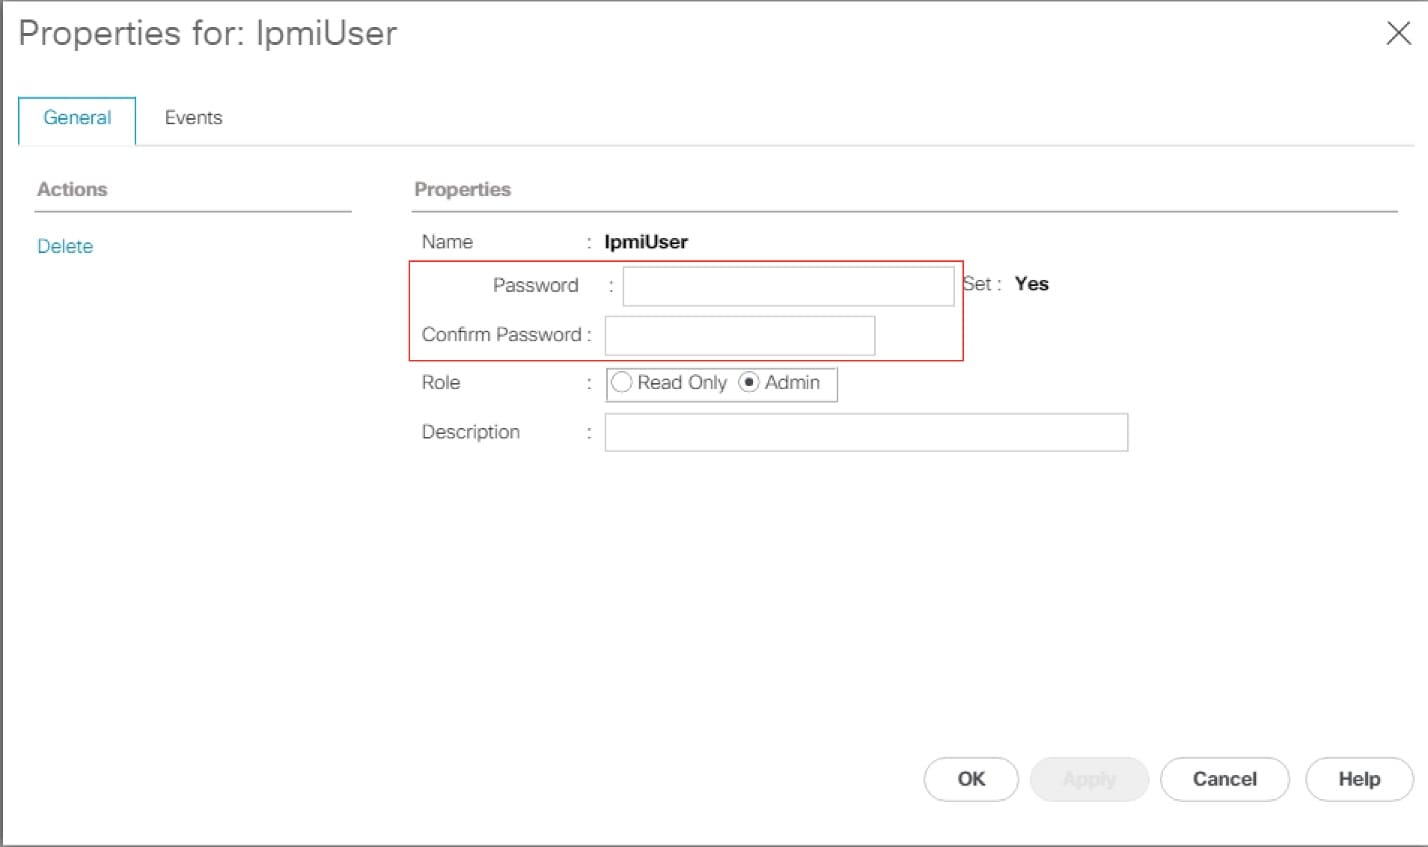Image resolution: width=1428 pixels, height=847 pixels.
Task: Click the Confirm Password label text
Action: coord(501,335)
